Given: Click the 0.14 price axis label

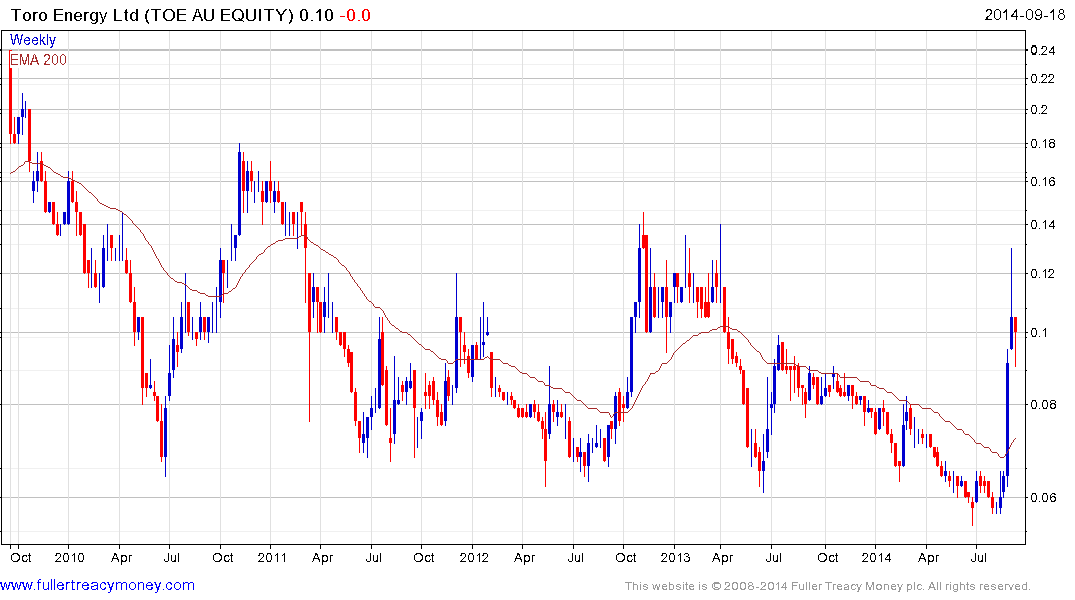Looking at the screenshot, I should coord(1045,225).
